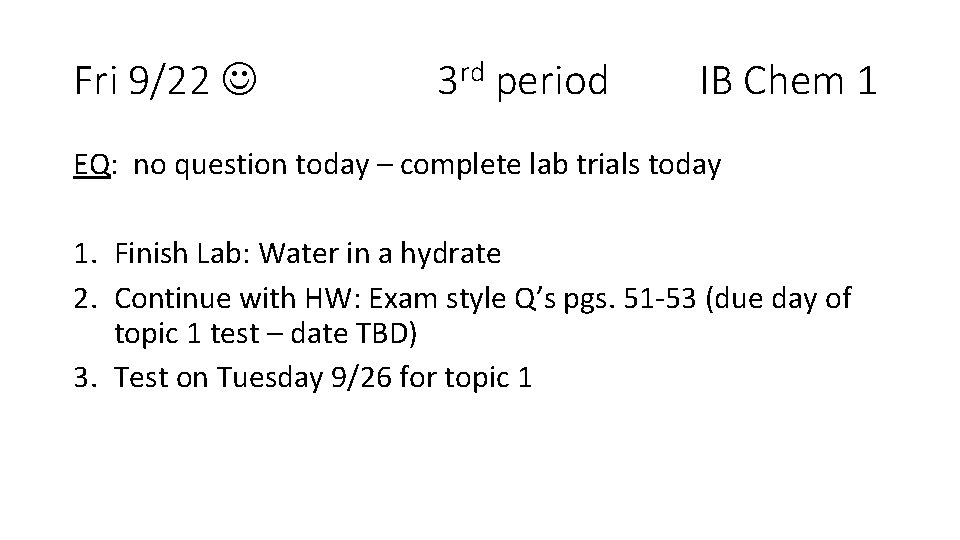
Task: Click the "pgs. 51-53" page reference
Action: pos(621,297)
